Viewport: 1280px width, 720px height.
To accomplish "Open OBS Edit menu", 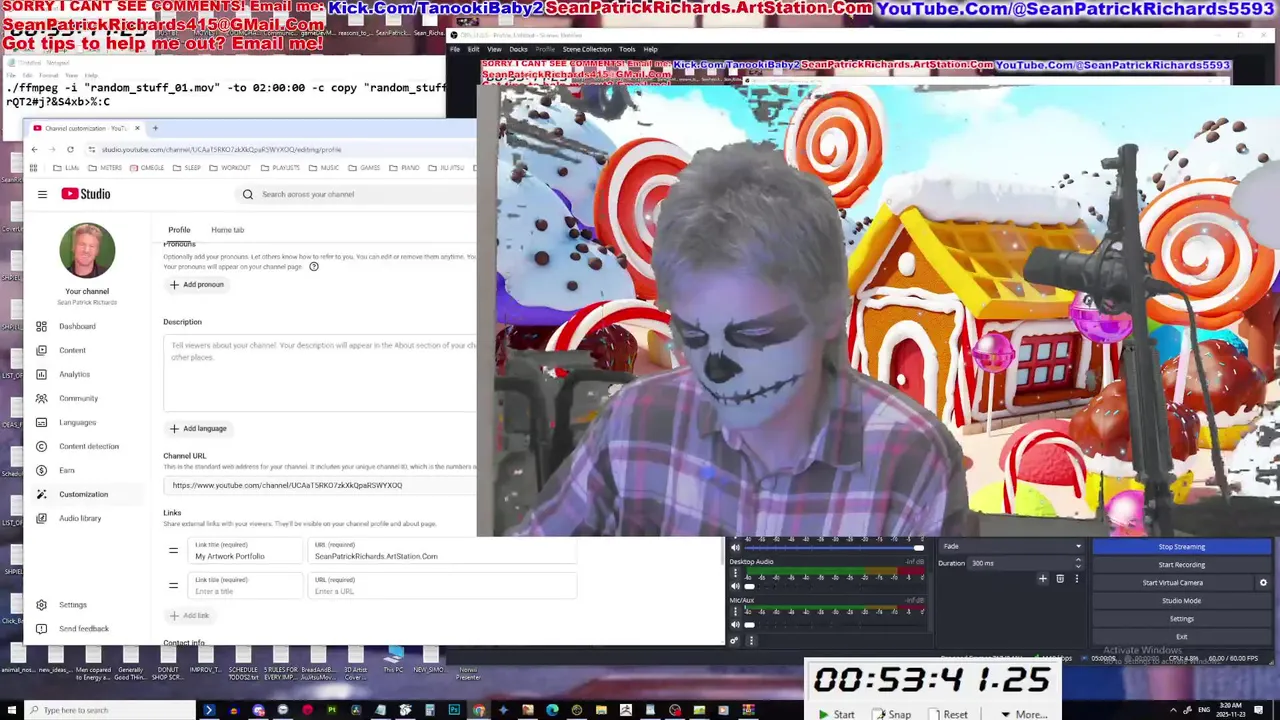I will click(473, 49).
